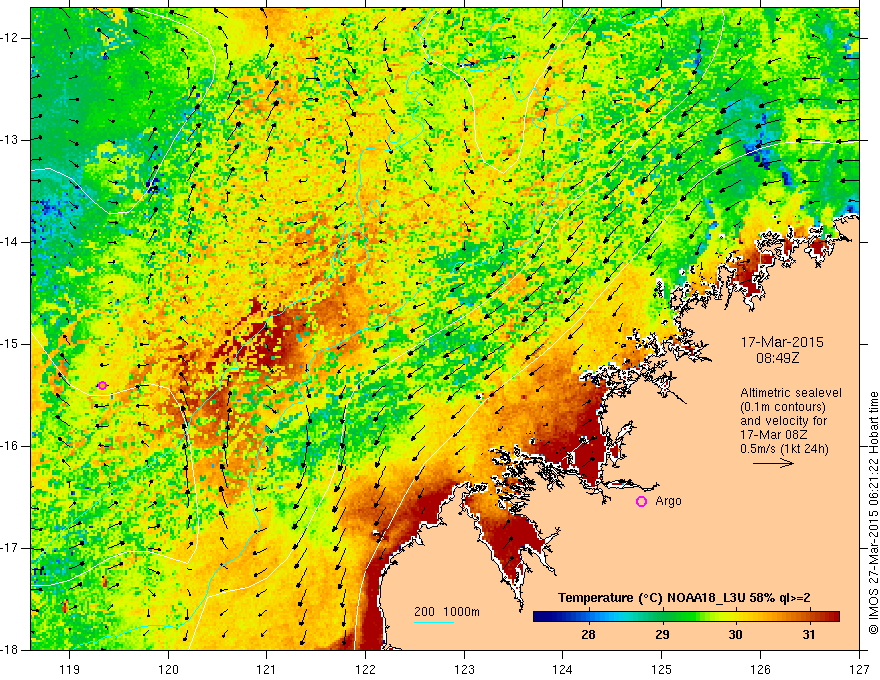Click the '-14' latitude axis label

pyautogui.click(x=11, y=242)
